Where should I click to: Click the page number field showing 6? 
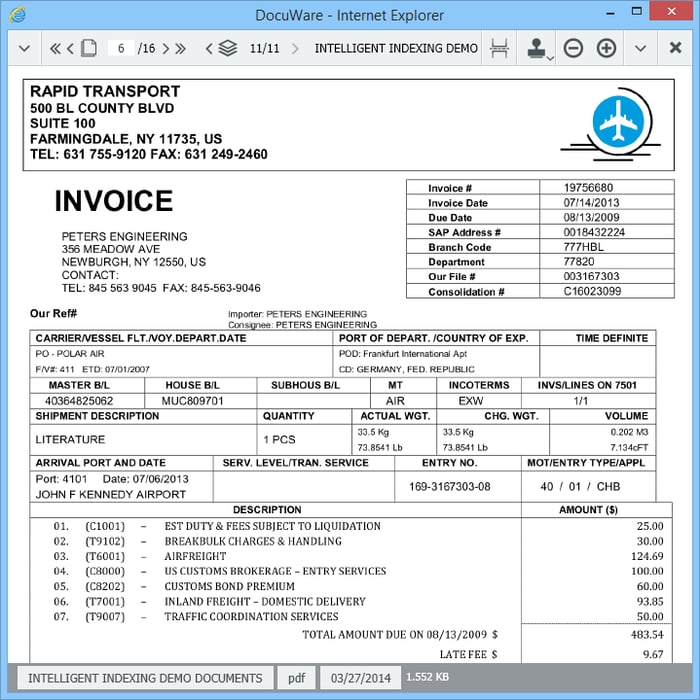tap(121, 48)
